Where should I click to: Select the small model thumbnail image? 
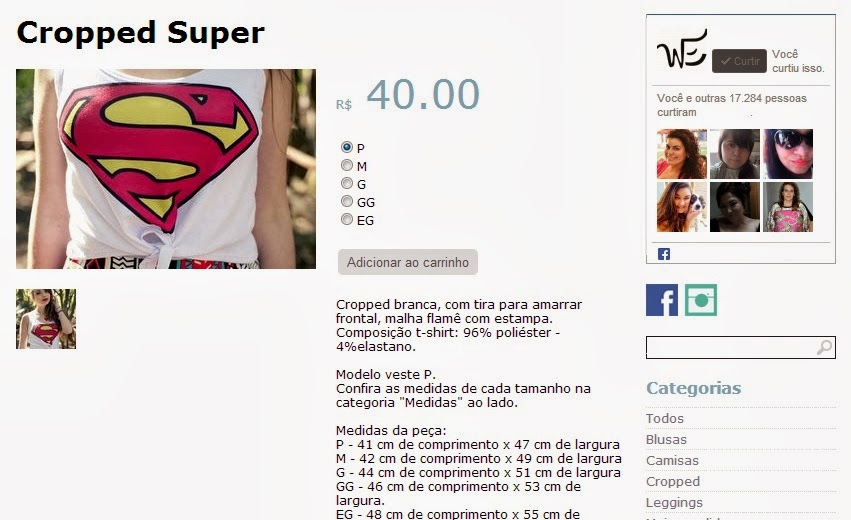[46, 319]
